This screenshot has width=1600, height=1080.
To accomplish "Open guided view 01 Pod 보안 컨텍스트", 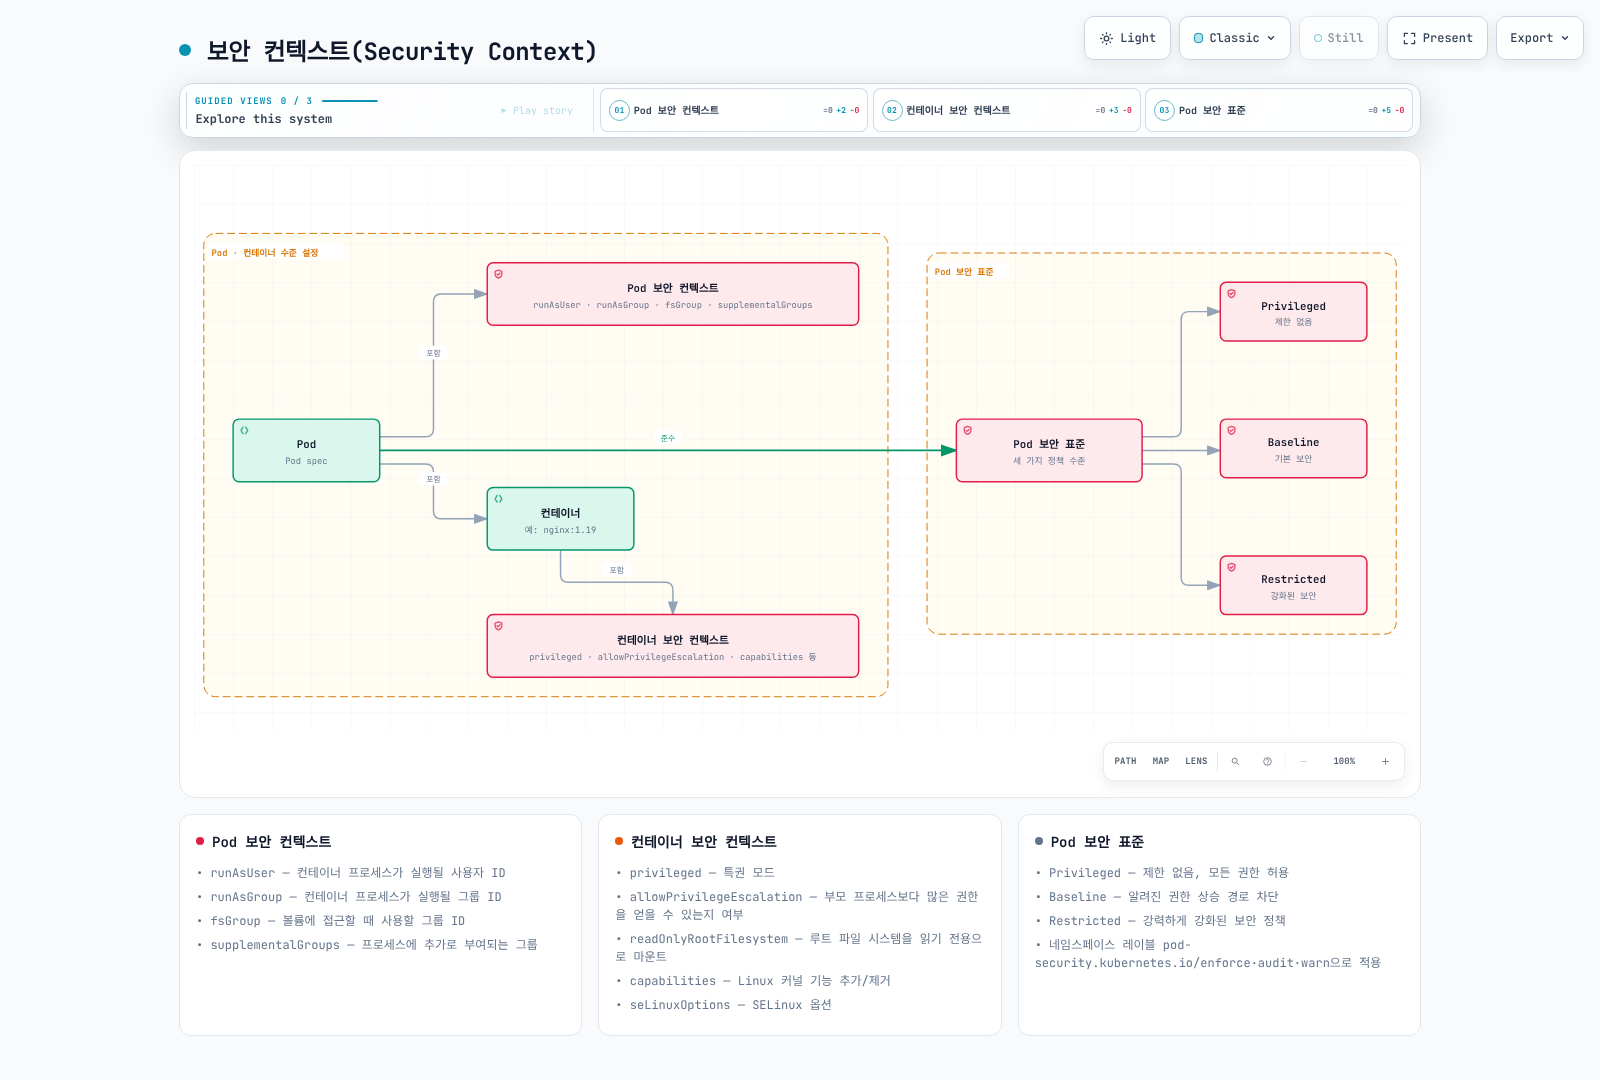I will (x=734, y=110).
